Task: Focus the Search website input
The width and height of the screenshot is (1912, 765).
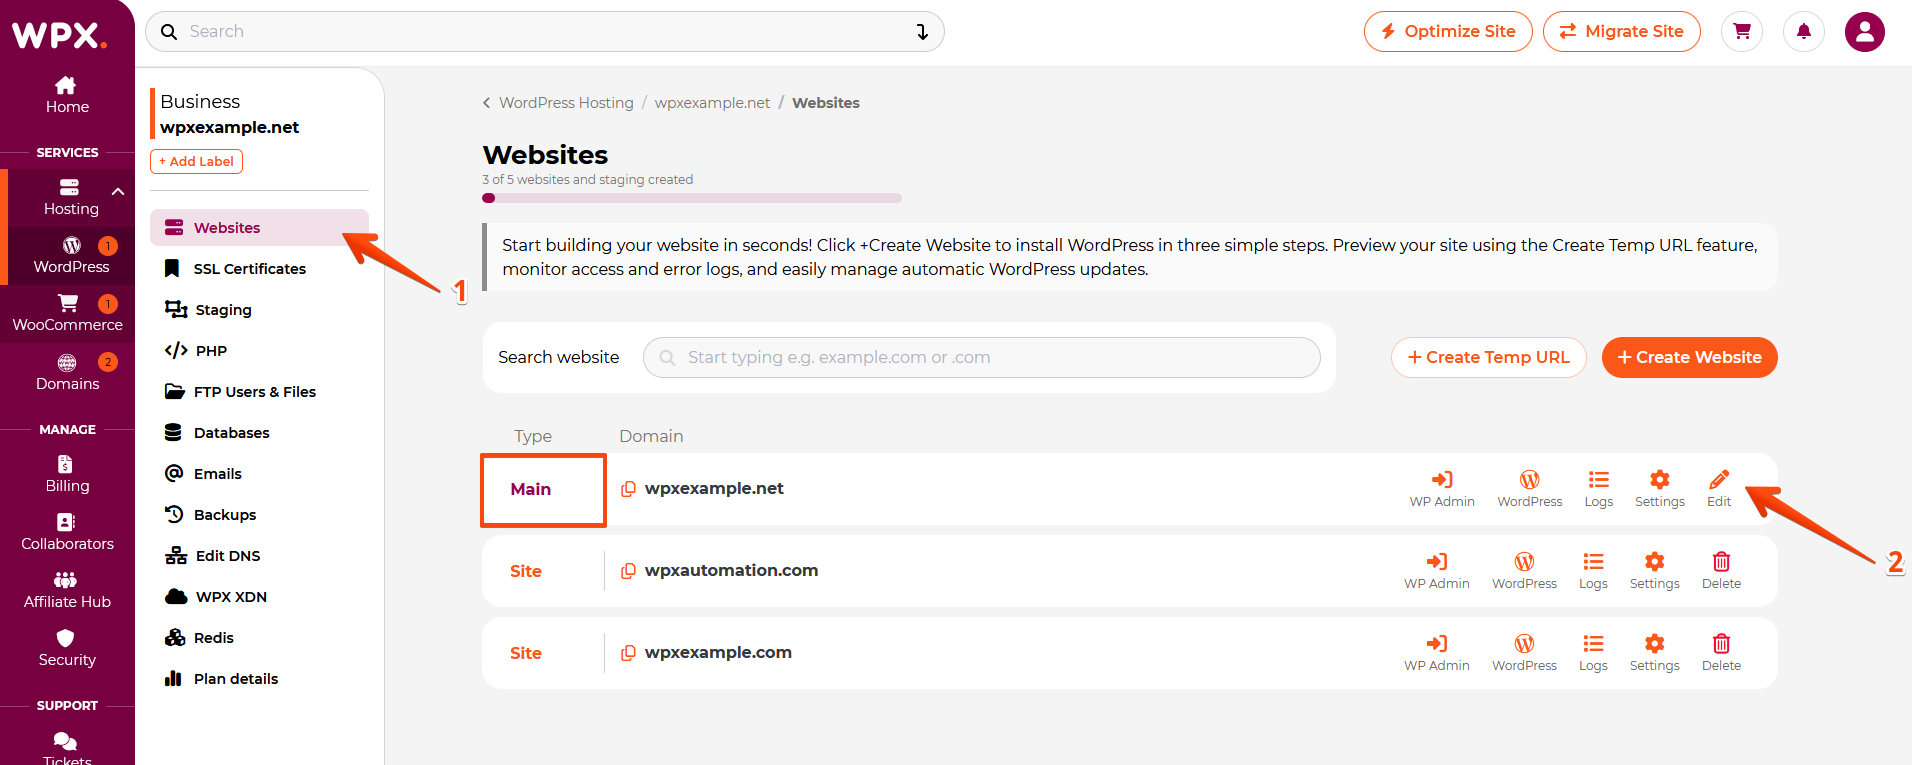Action: (x=982, y=358)
